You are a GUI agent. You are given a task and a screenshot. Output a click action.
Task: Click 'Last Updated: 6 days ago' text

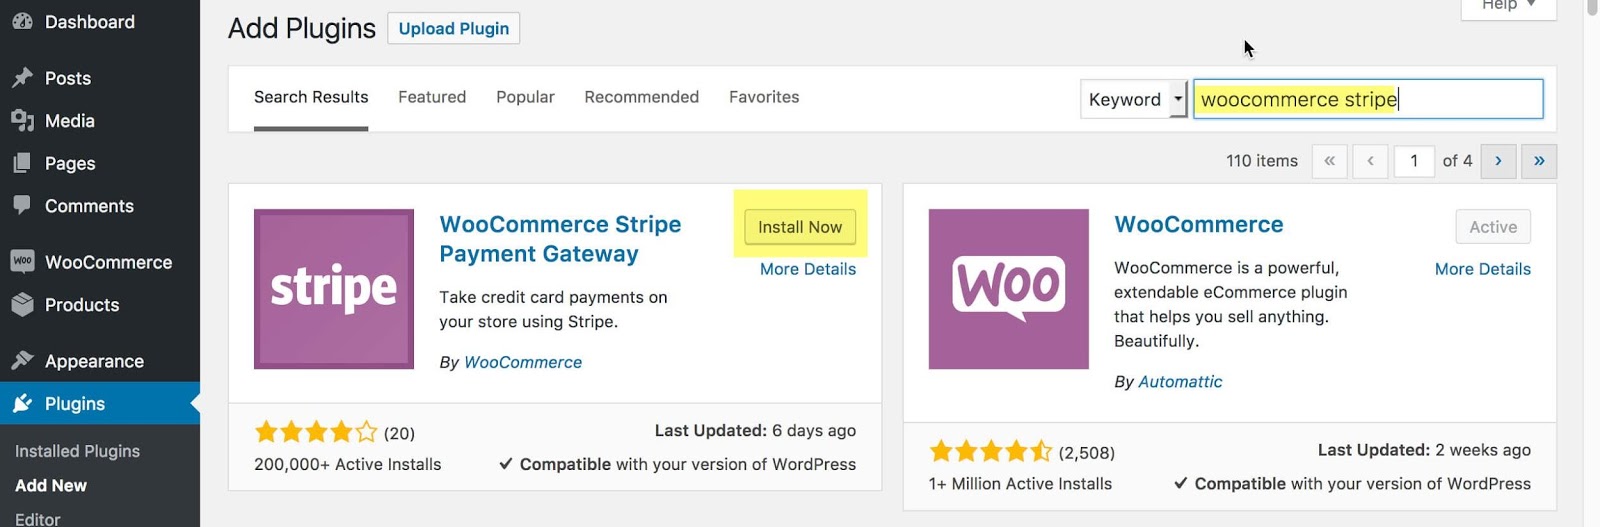755,430
